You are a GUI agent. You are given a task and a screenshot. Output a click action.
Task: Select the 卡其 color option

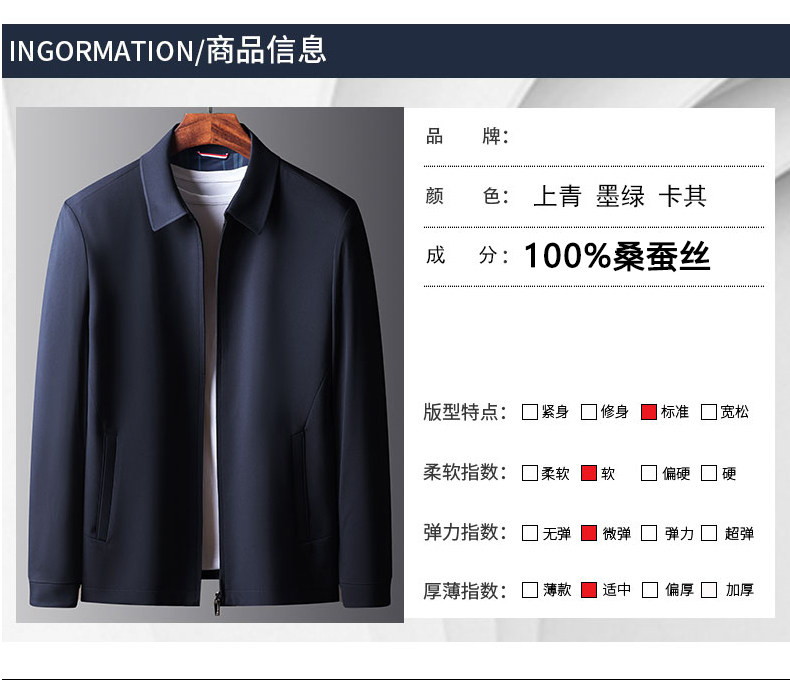[x=683, y=196]
